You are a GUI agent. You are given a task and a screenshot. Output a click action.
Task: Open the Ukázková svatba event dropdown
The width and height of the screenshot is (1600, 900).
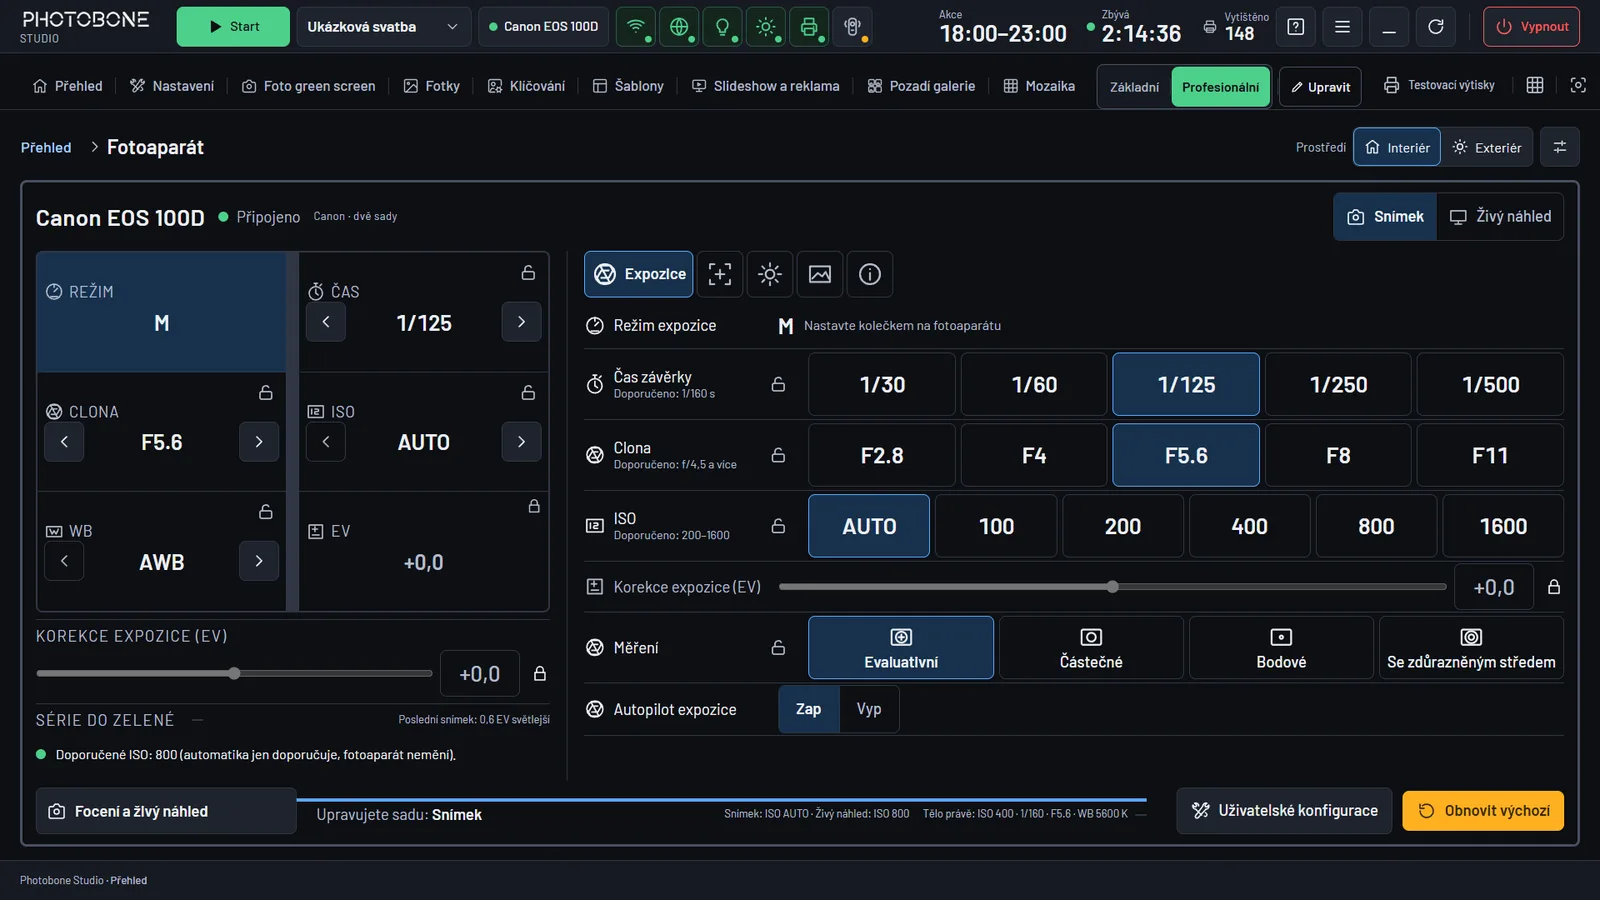(384, 27)
